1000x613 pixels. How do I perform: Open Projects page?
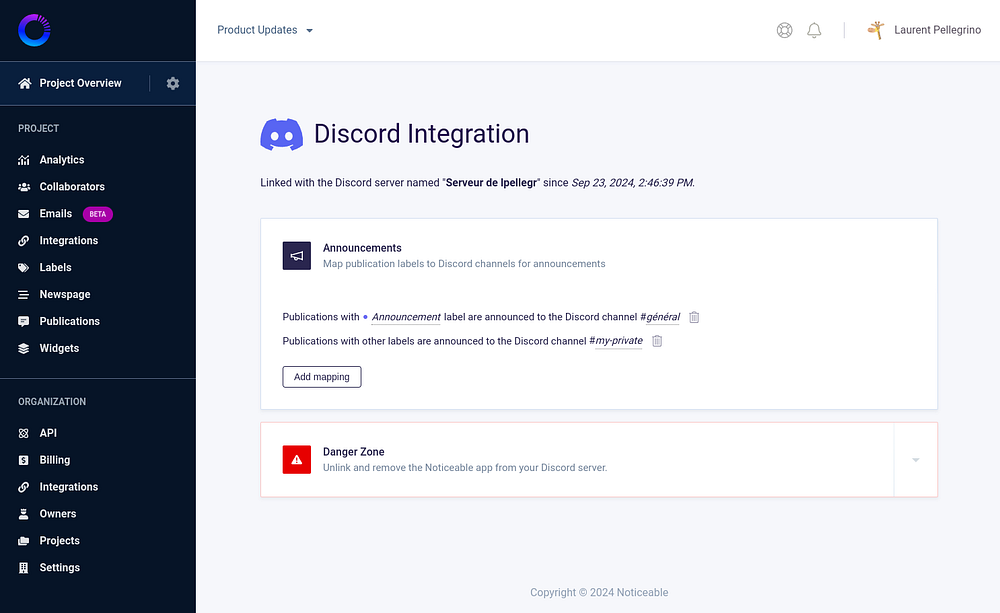[x=59, y=541]
